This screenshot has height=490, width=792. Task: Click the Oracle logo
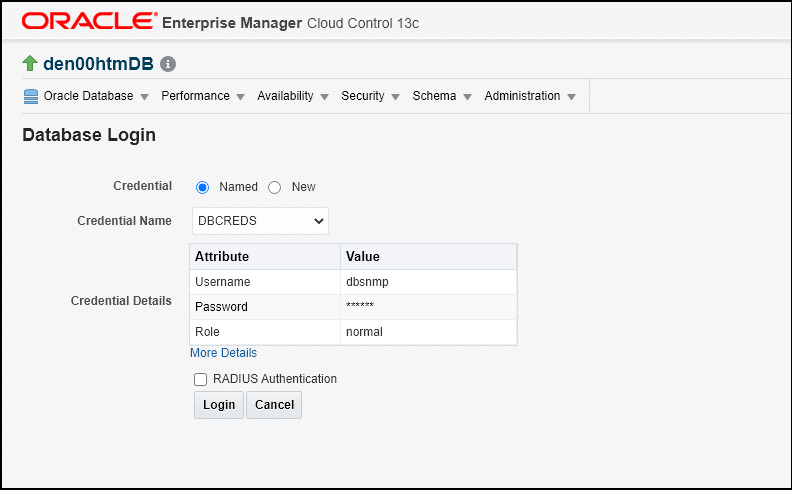coord(89,21)
